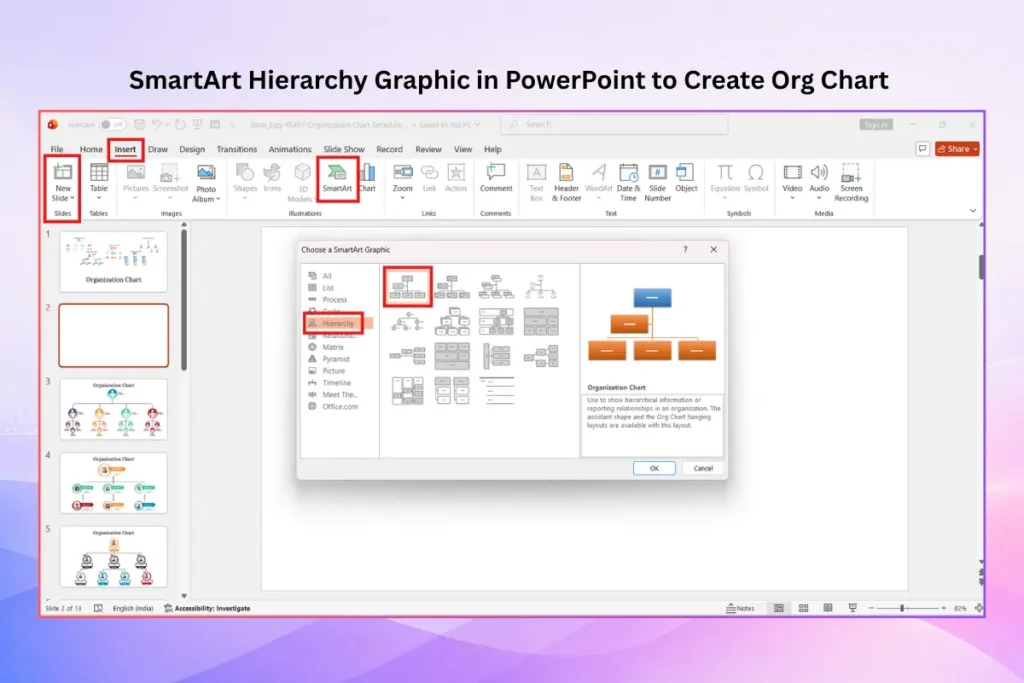Click English (India) language indicator
This screenshot has width=1024, height=683.
coord(133,608)
